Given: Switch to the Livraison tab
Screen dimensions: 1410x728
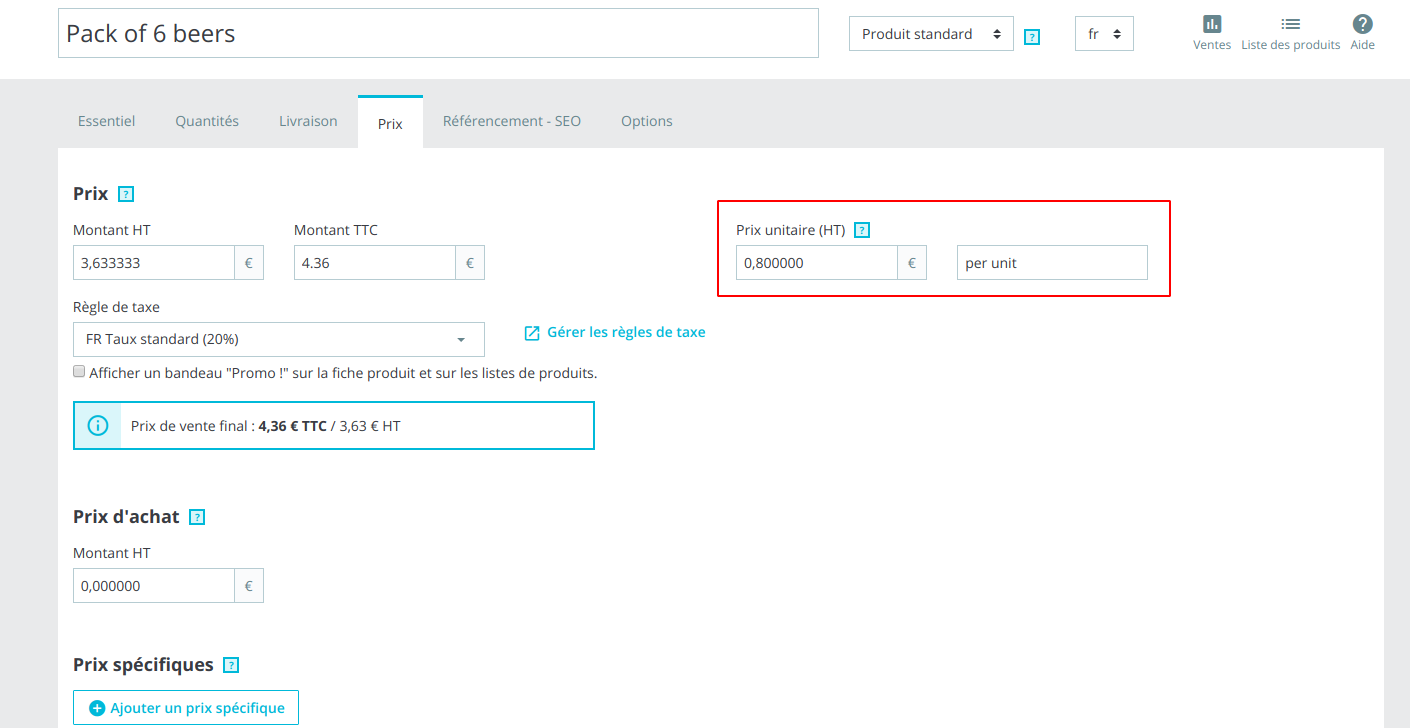Looking at the screenshot, I should (308, 121).
